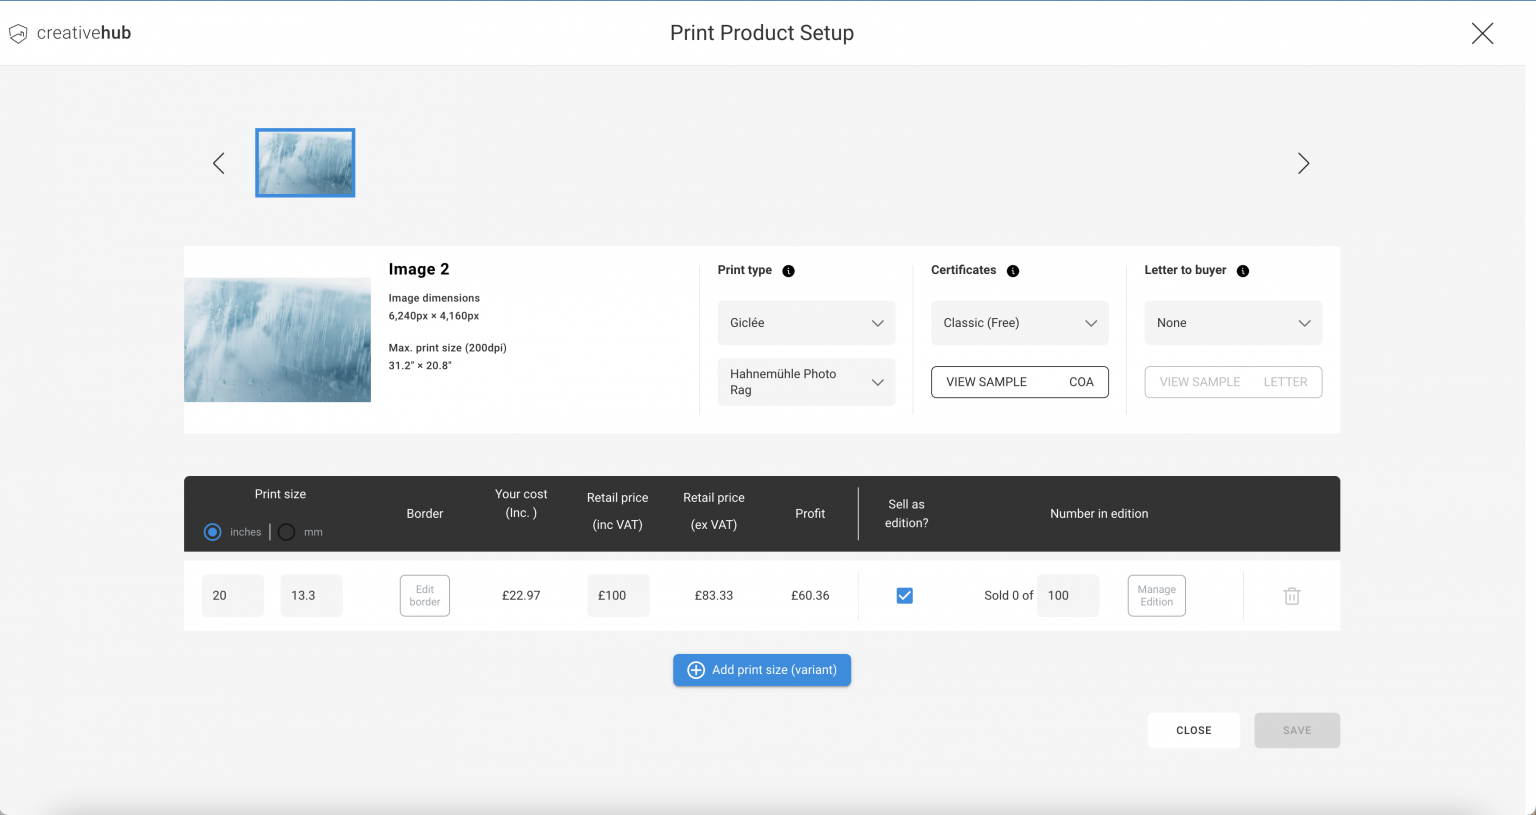Click the retail price £100 input field
This screenshot has height=815, width=1536.
point(618,596)
